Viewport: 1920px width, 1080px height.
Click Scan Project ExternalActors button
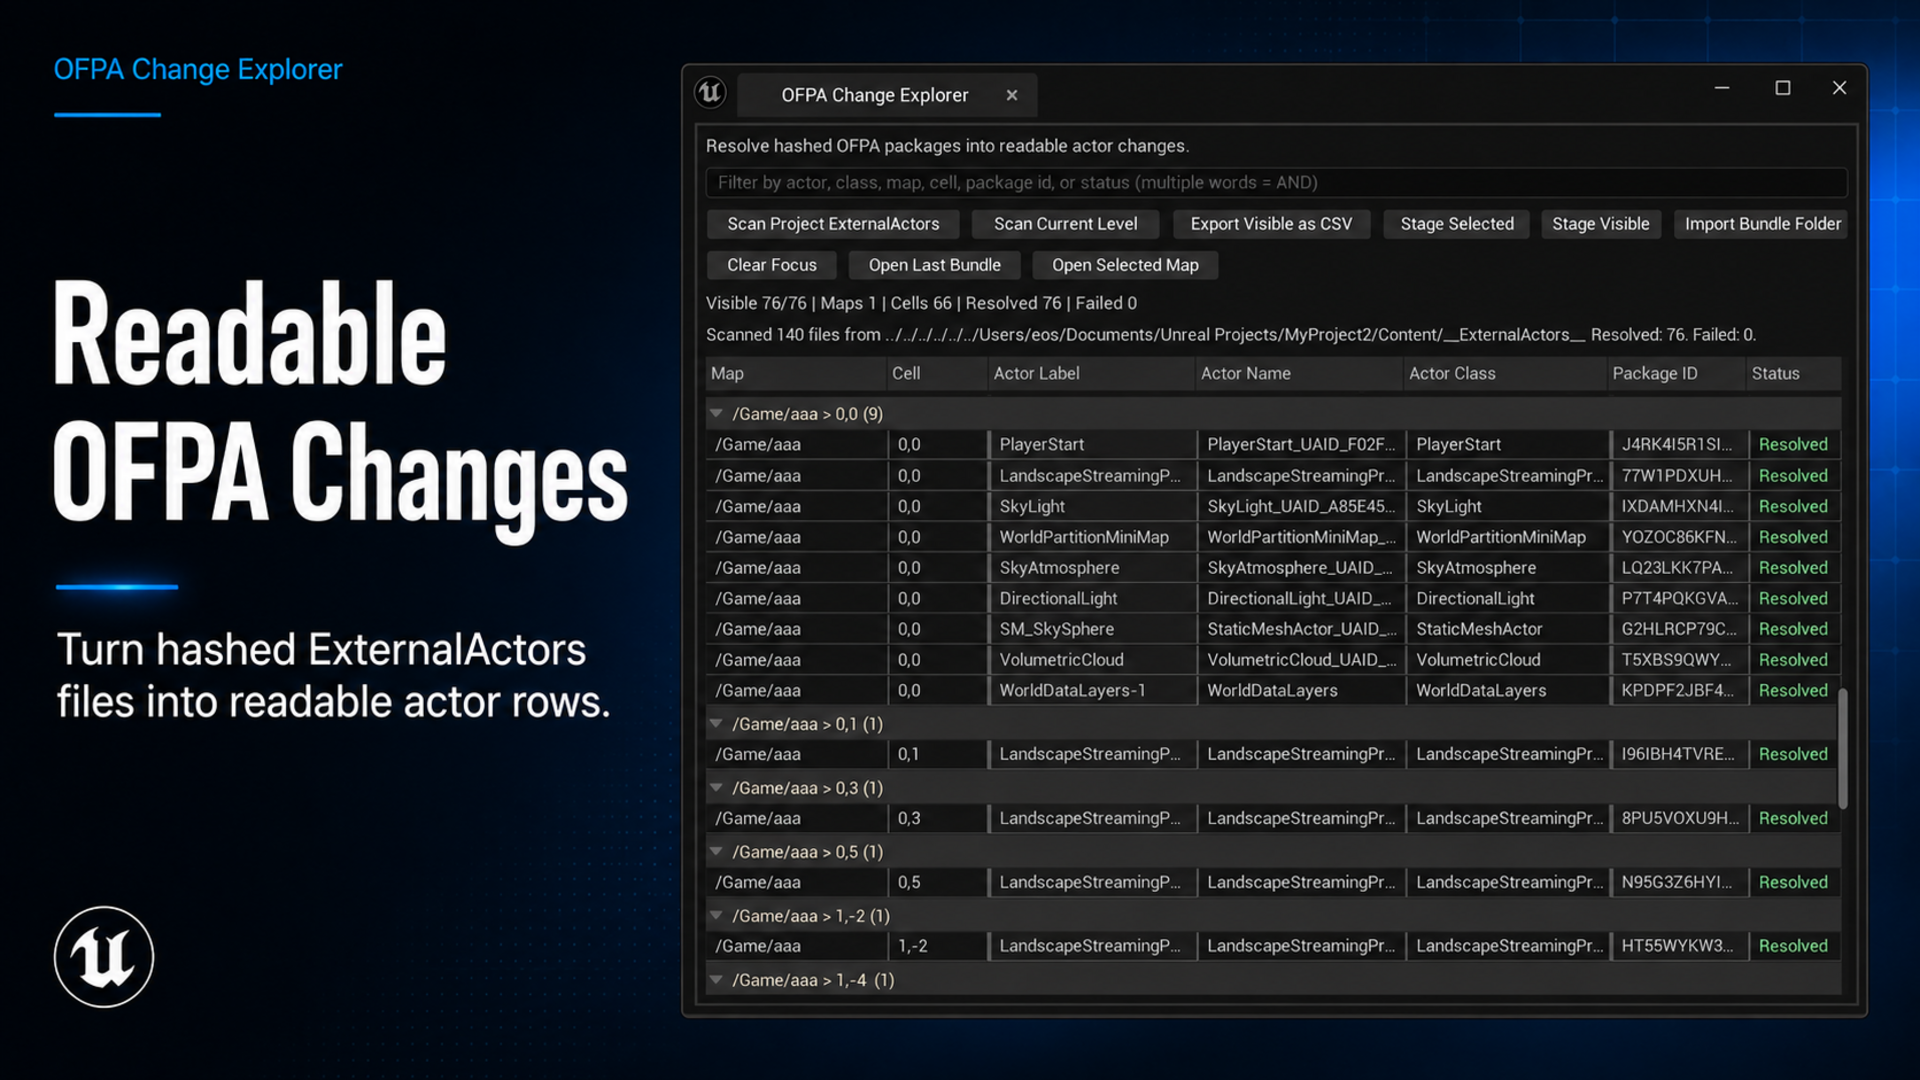(833, 224)
